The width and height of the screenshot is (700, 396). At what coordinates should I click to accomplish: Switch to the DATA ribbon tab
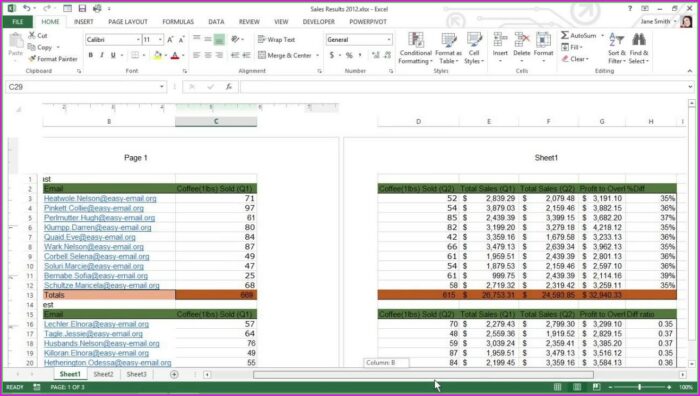pos(216,21)
